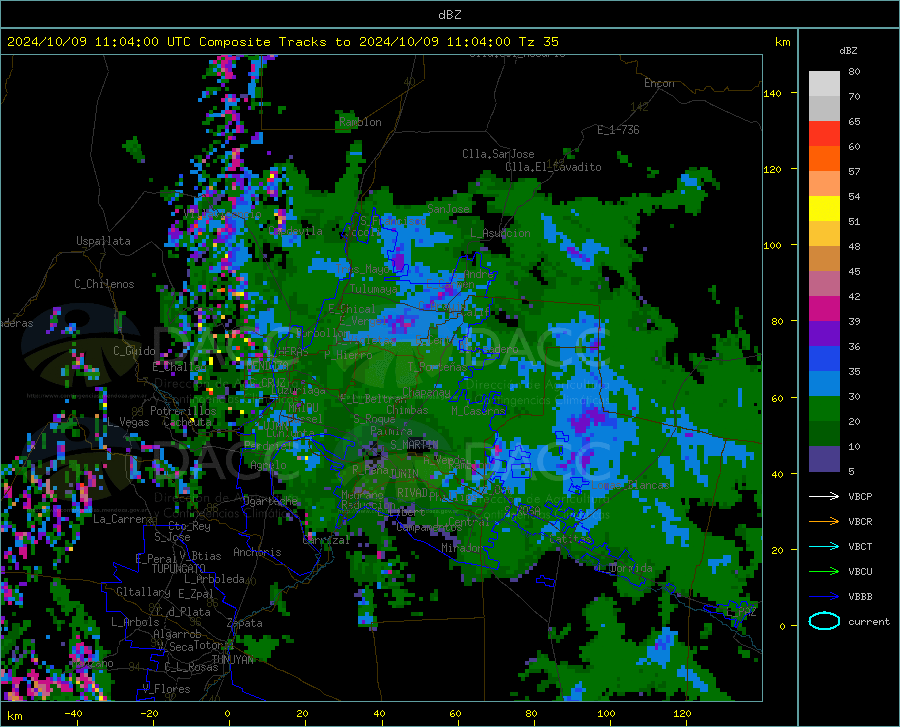
Task: Click the 'Ramblon' map label
Action: click(x=360, y=122)
